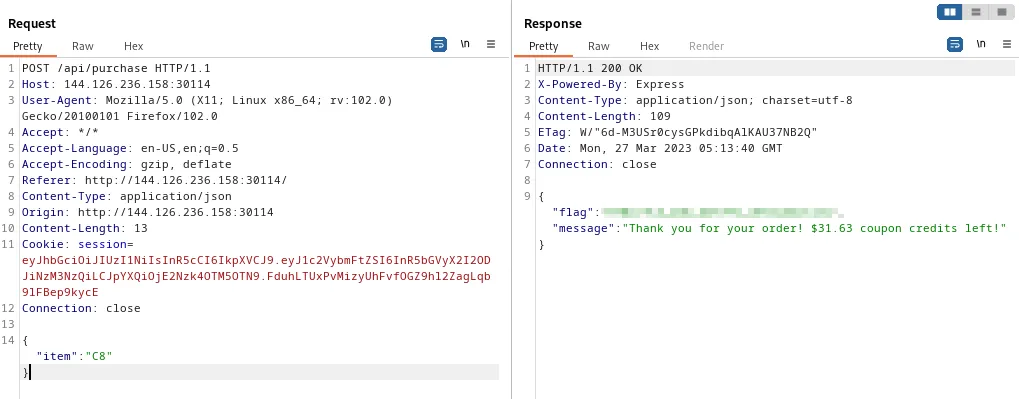
Task: Show non-printable \n characters in Request panel
Action: coord(465,44)
